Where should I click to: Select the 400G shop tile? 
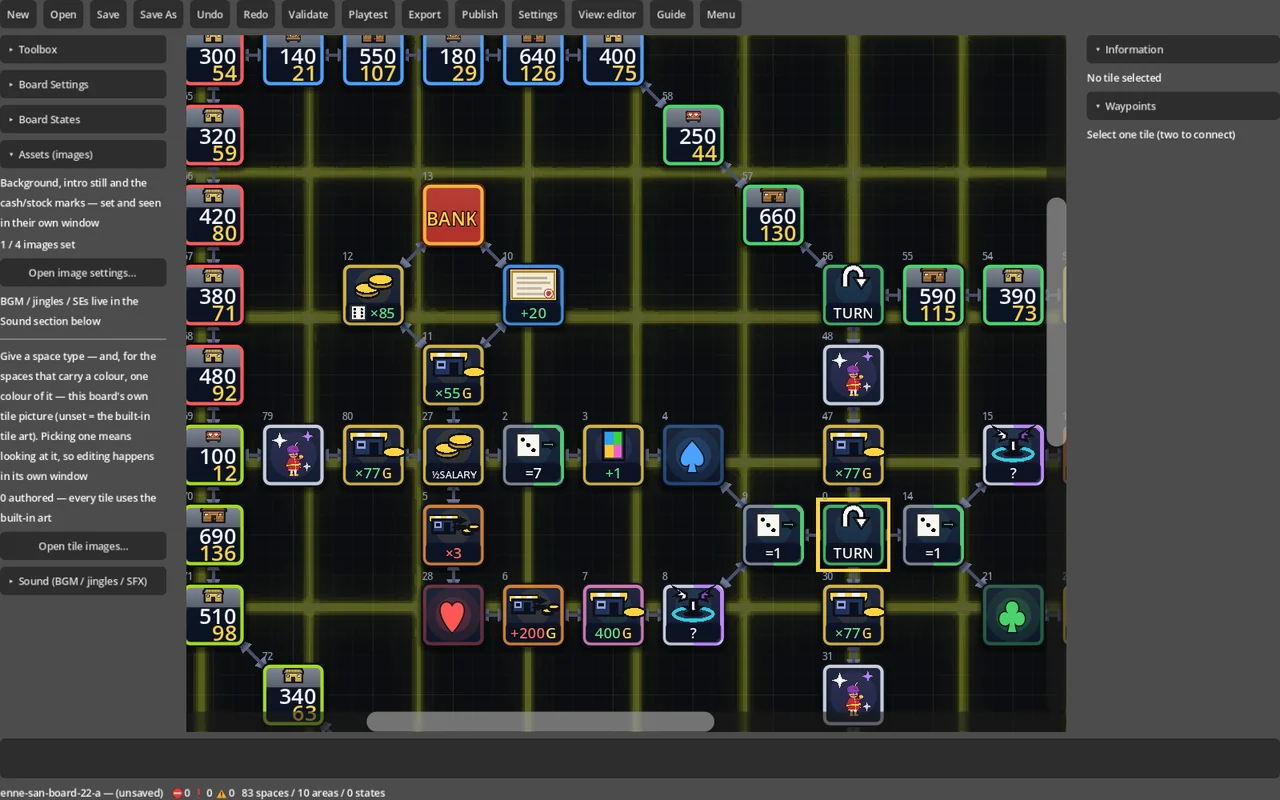coord(613,615)
